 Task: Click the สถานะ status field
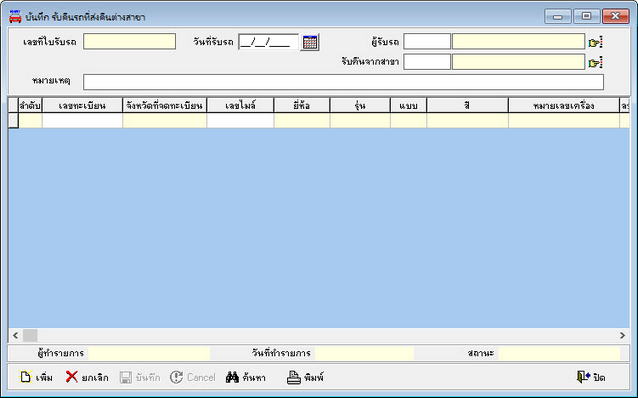tap(559, 353)
